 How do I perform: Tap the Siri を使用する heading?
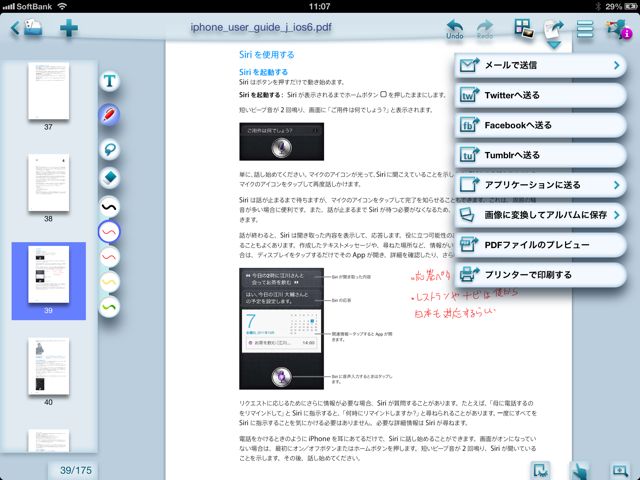[267, 55]
